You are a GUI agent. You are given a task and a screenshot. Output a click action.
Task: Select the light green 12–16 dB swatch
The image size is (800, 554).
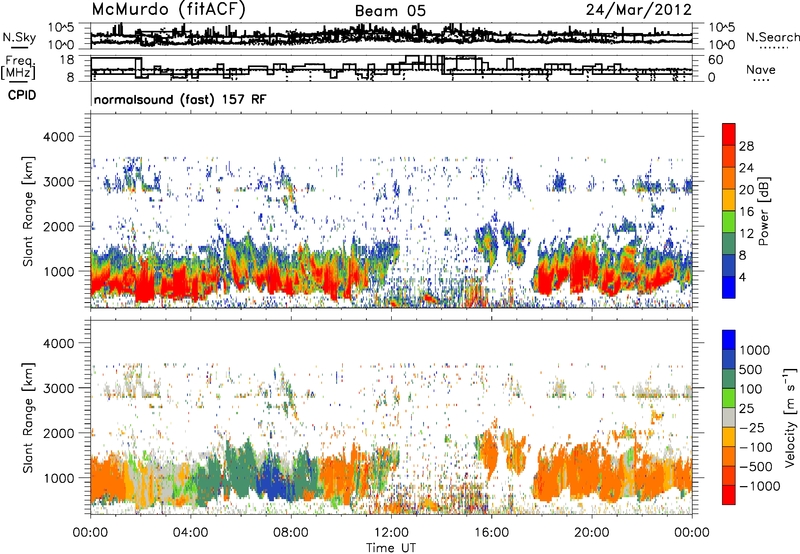729,221
